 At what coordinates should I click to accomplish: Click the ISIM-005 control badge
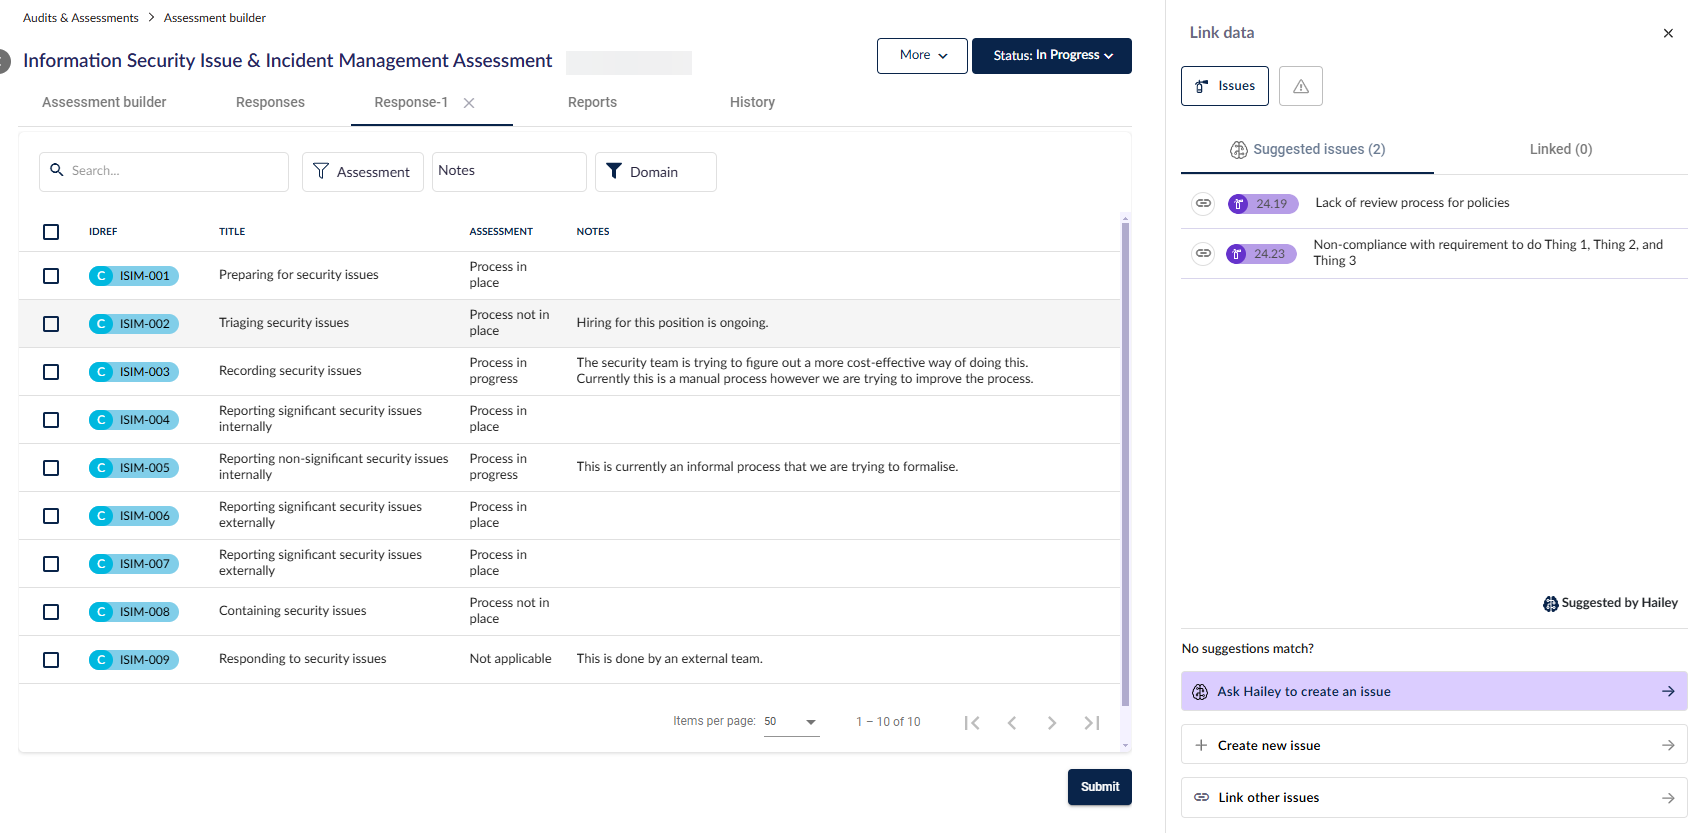(x=134, y=468)
